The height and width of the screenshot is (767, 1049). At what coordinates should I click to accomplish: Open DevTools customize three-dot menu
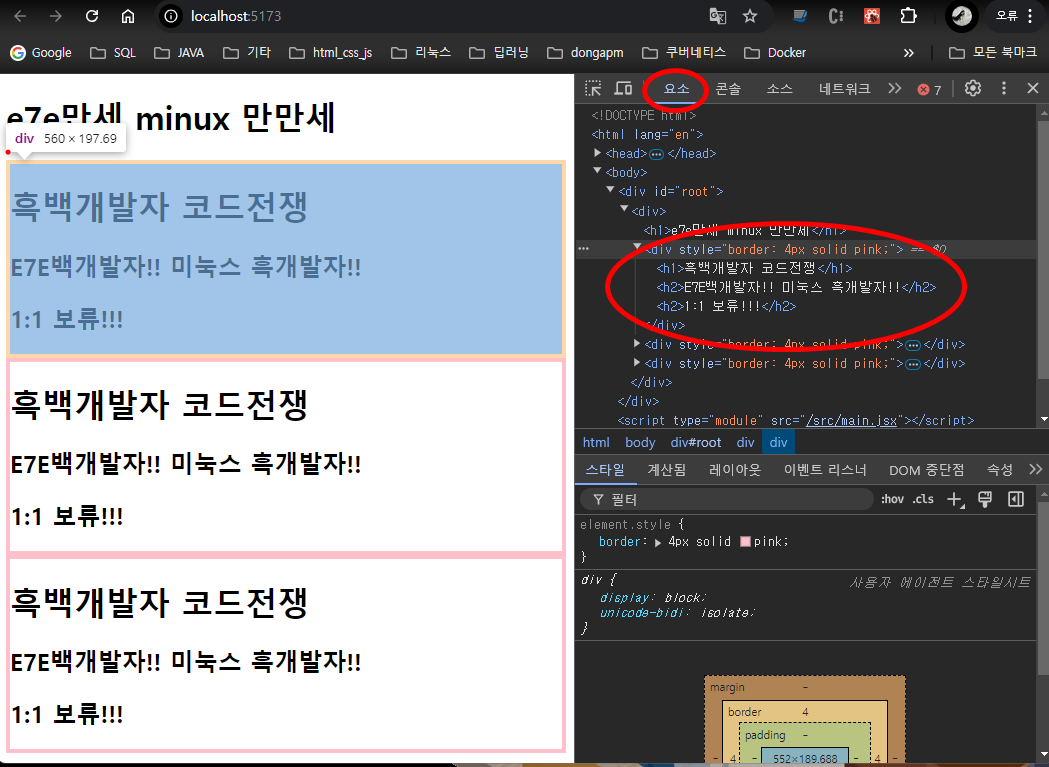1004,88
